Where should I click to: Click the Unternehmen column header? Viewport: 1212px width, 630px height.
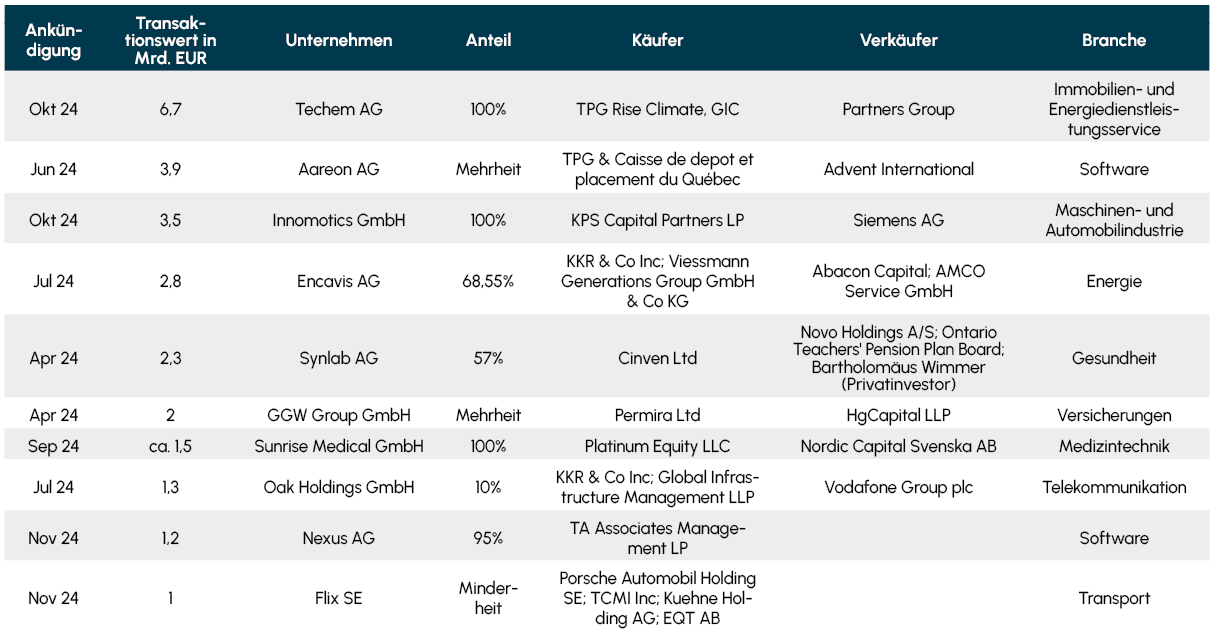coord(339,41)
